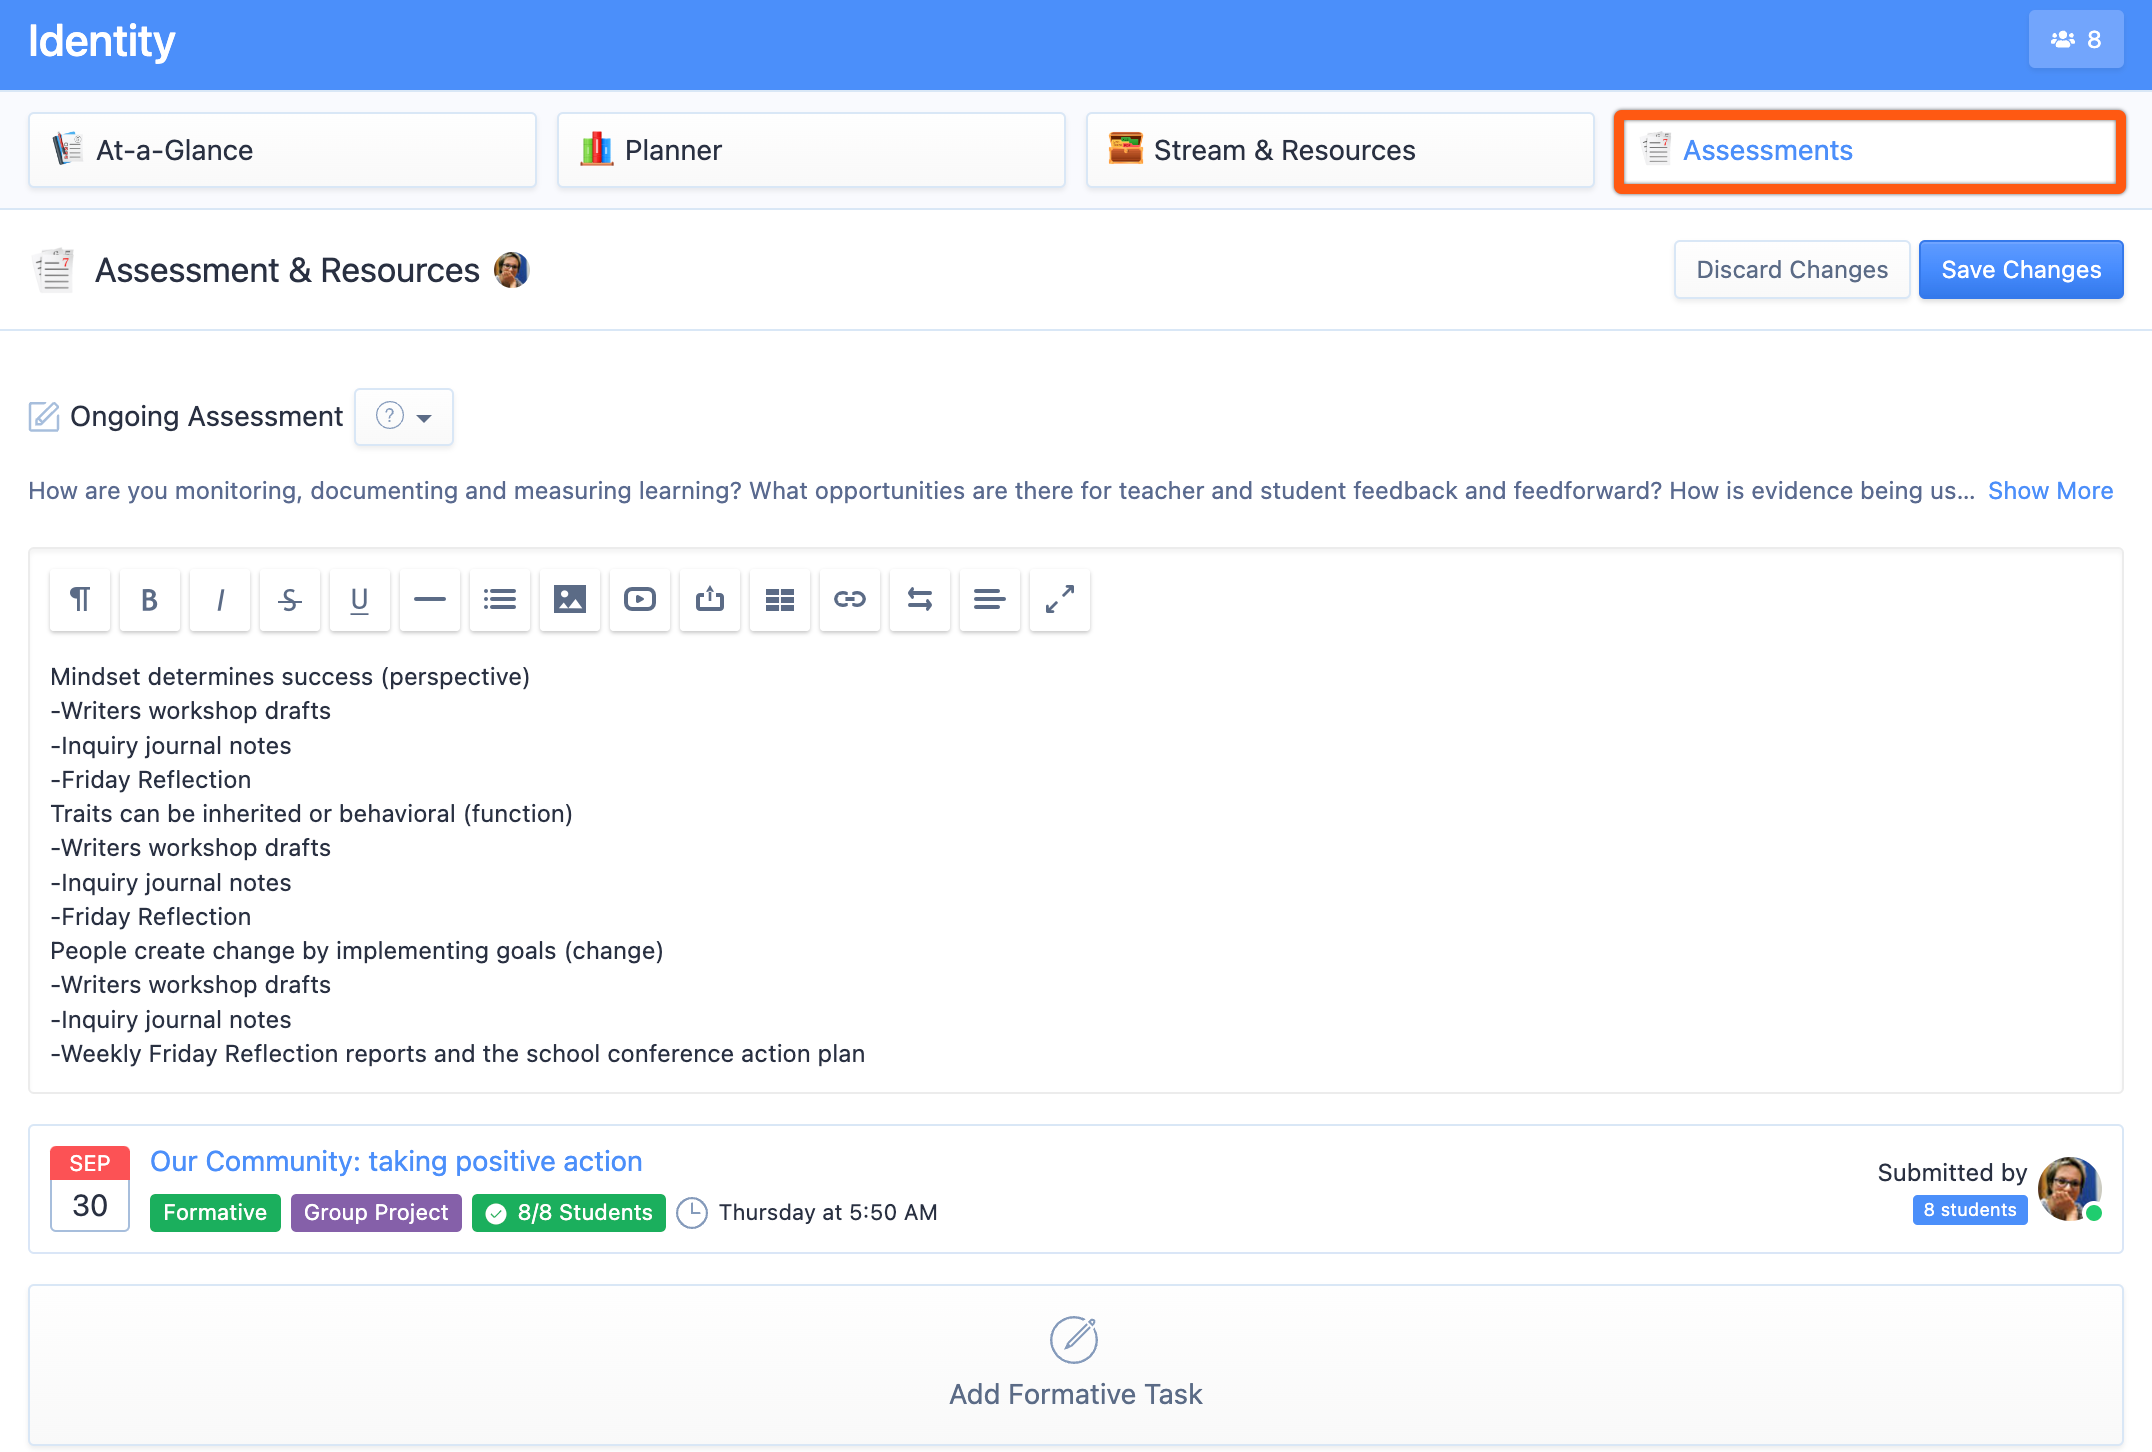This screenshot has height=1452, width=2152.
Task: Insert an image into editor
Action: [x=570, y=600]
